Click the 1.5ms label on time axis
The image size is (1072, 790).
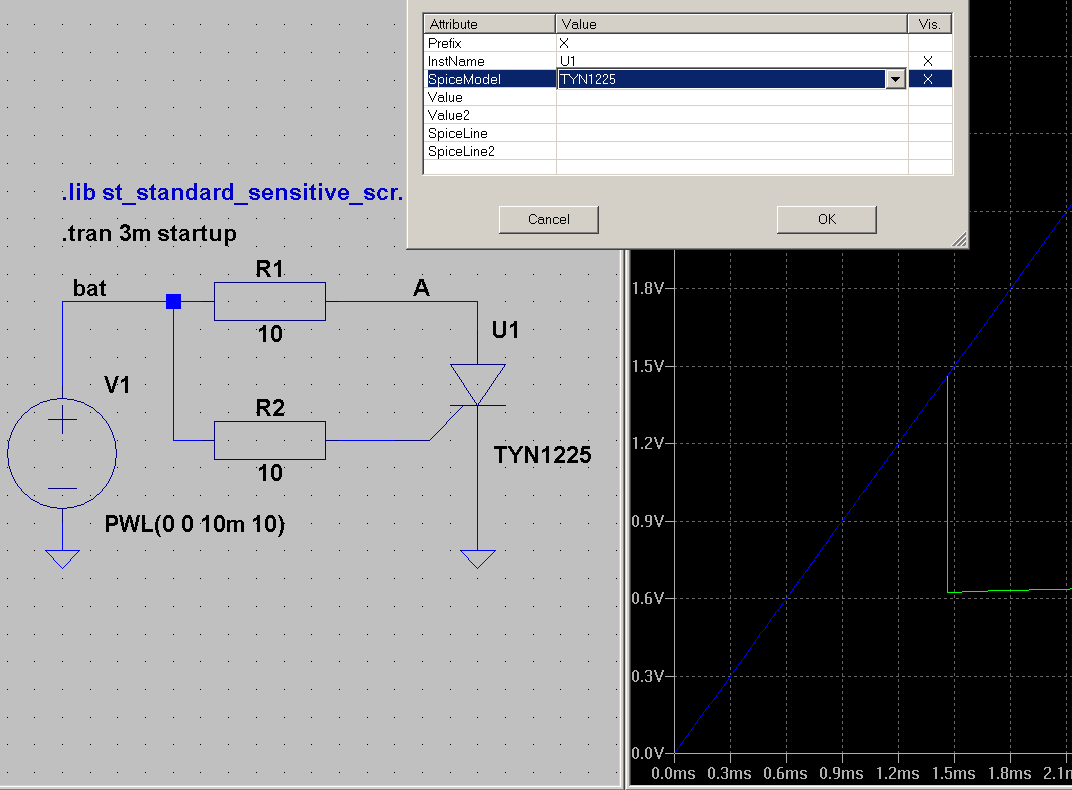(x=954, y=774)
